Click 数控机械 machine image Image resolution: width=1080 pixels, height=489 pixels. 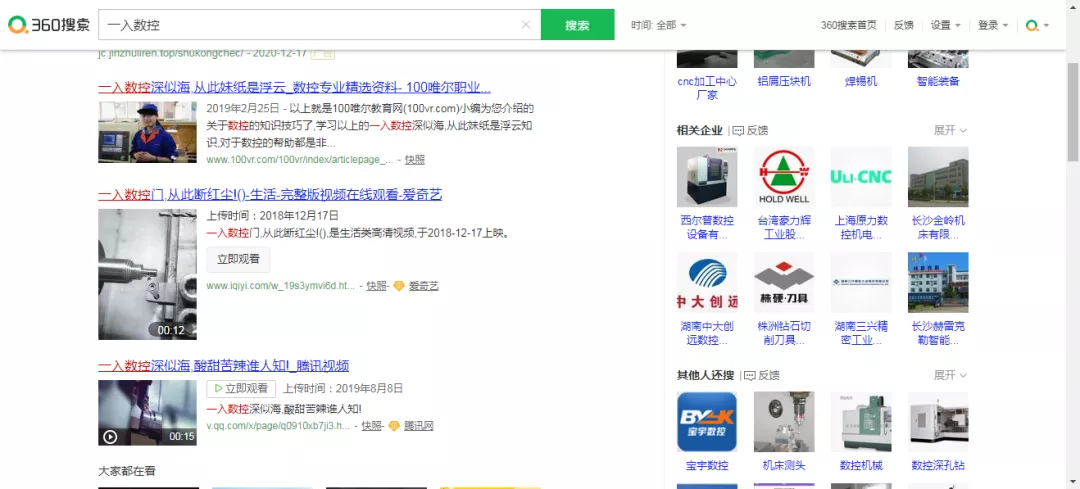861,422
